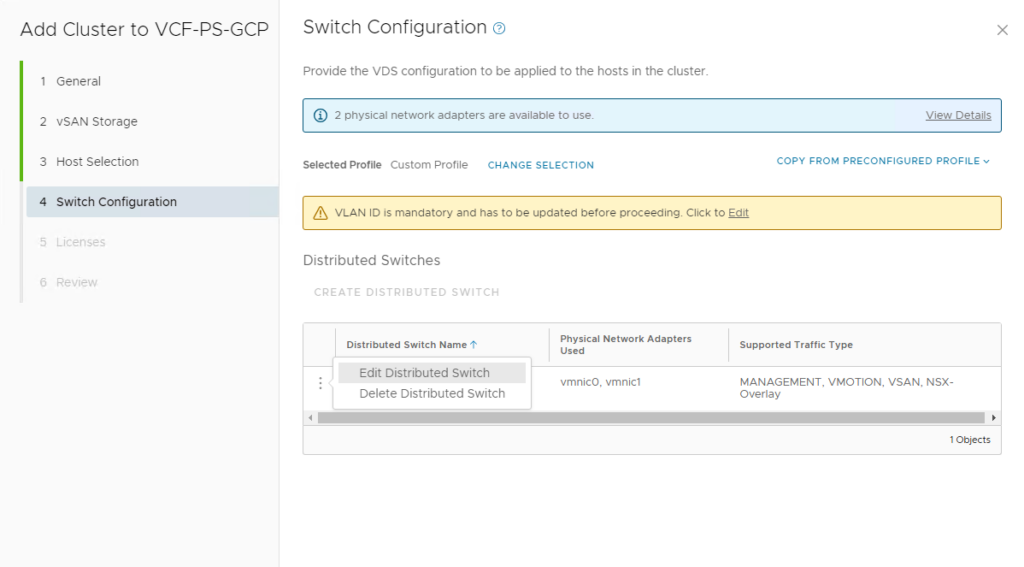Click the info icon in blue banner

click(320, 115)
